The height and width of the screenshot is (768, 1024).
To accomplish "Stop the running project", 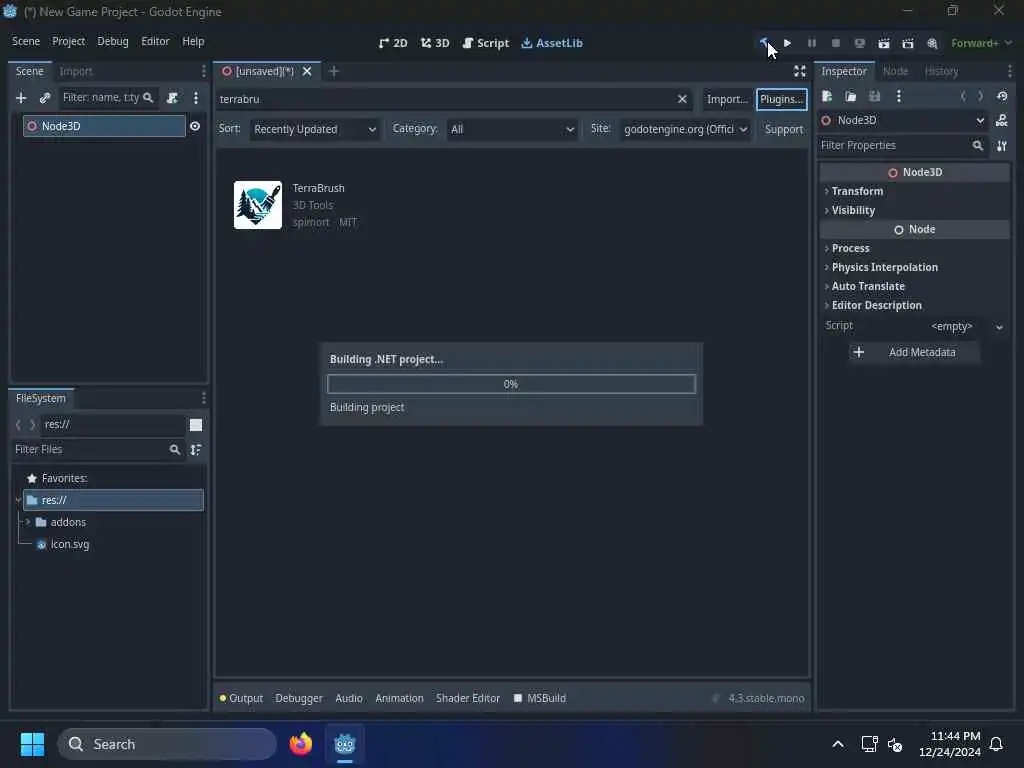I will click(x=835, y=42).
